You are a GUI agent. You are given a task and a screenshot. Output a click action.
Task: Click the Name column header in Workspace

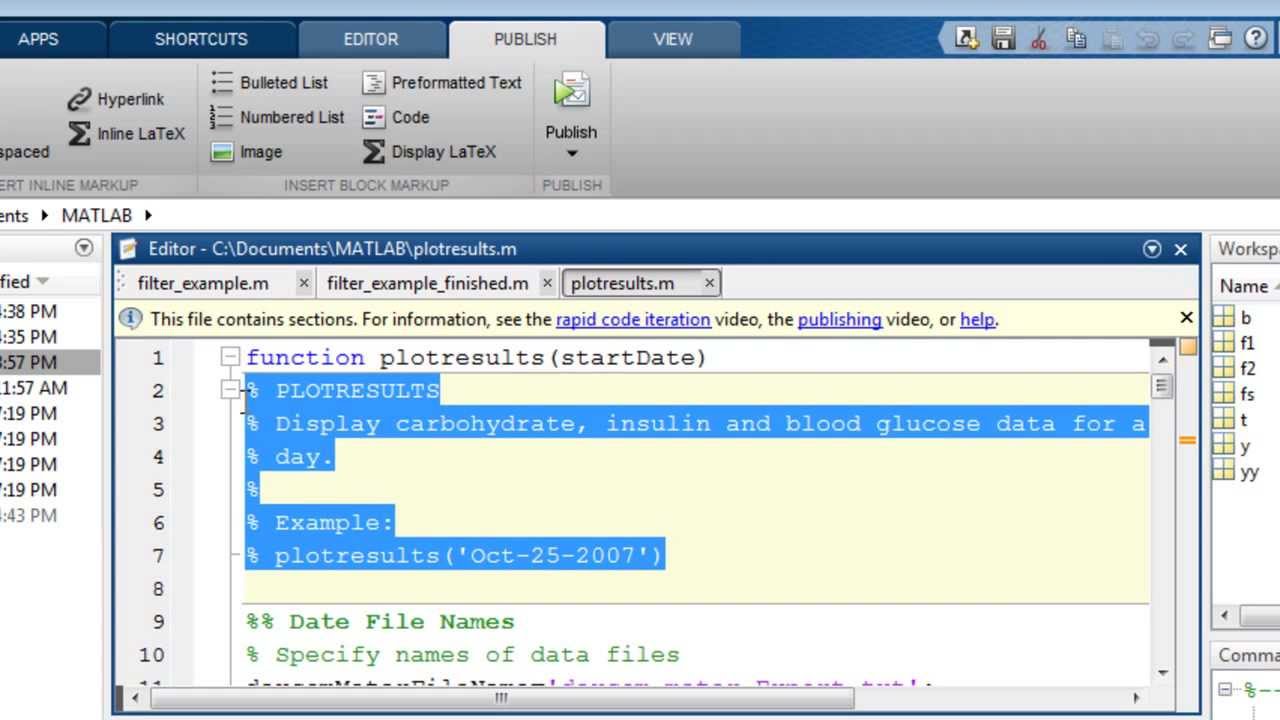coord(1243,286)
